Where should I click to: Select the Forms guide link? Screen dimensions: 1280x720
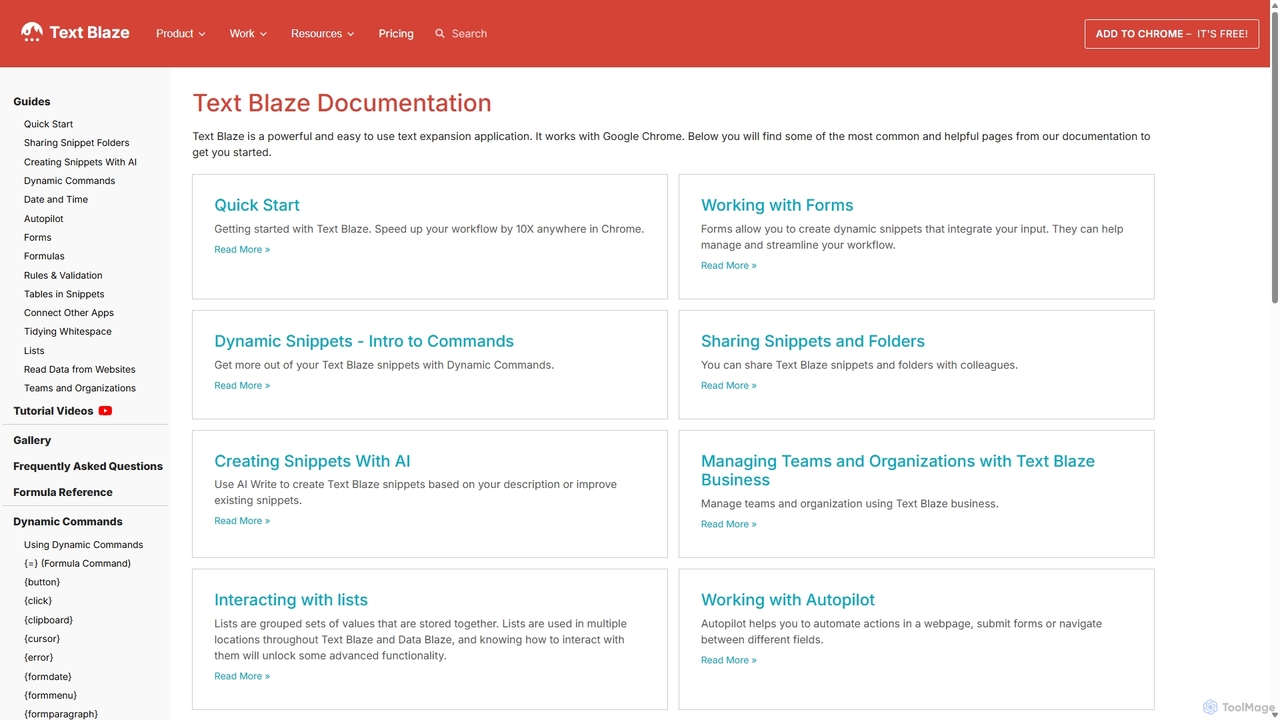[x=38, y=238]
